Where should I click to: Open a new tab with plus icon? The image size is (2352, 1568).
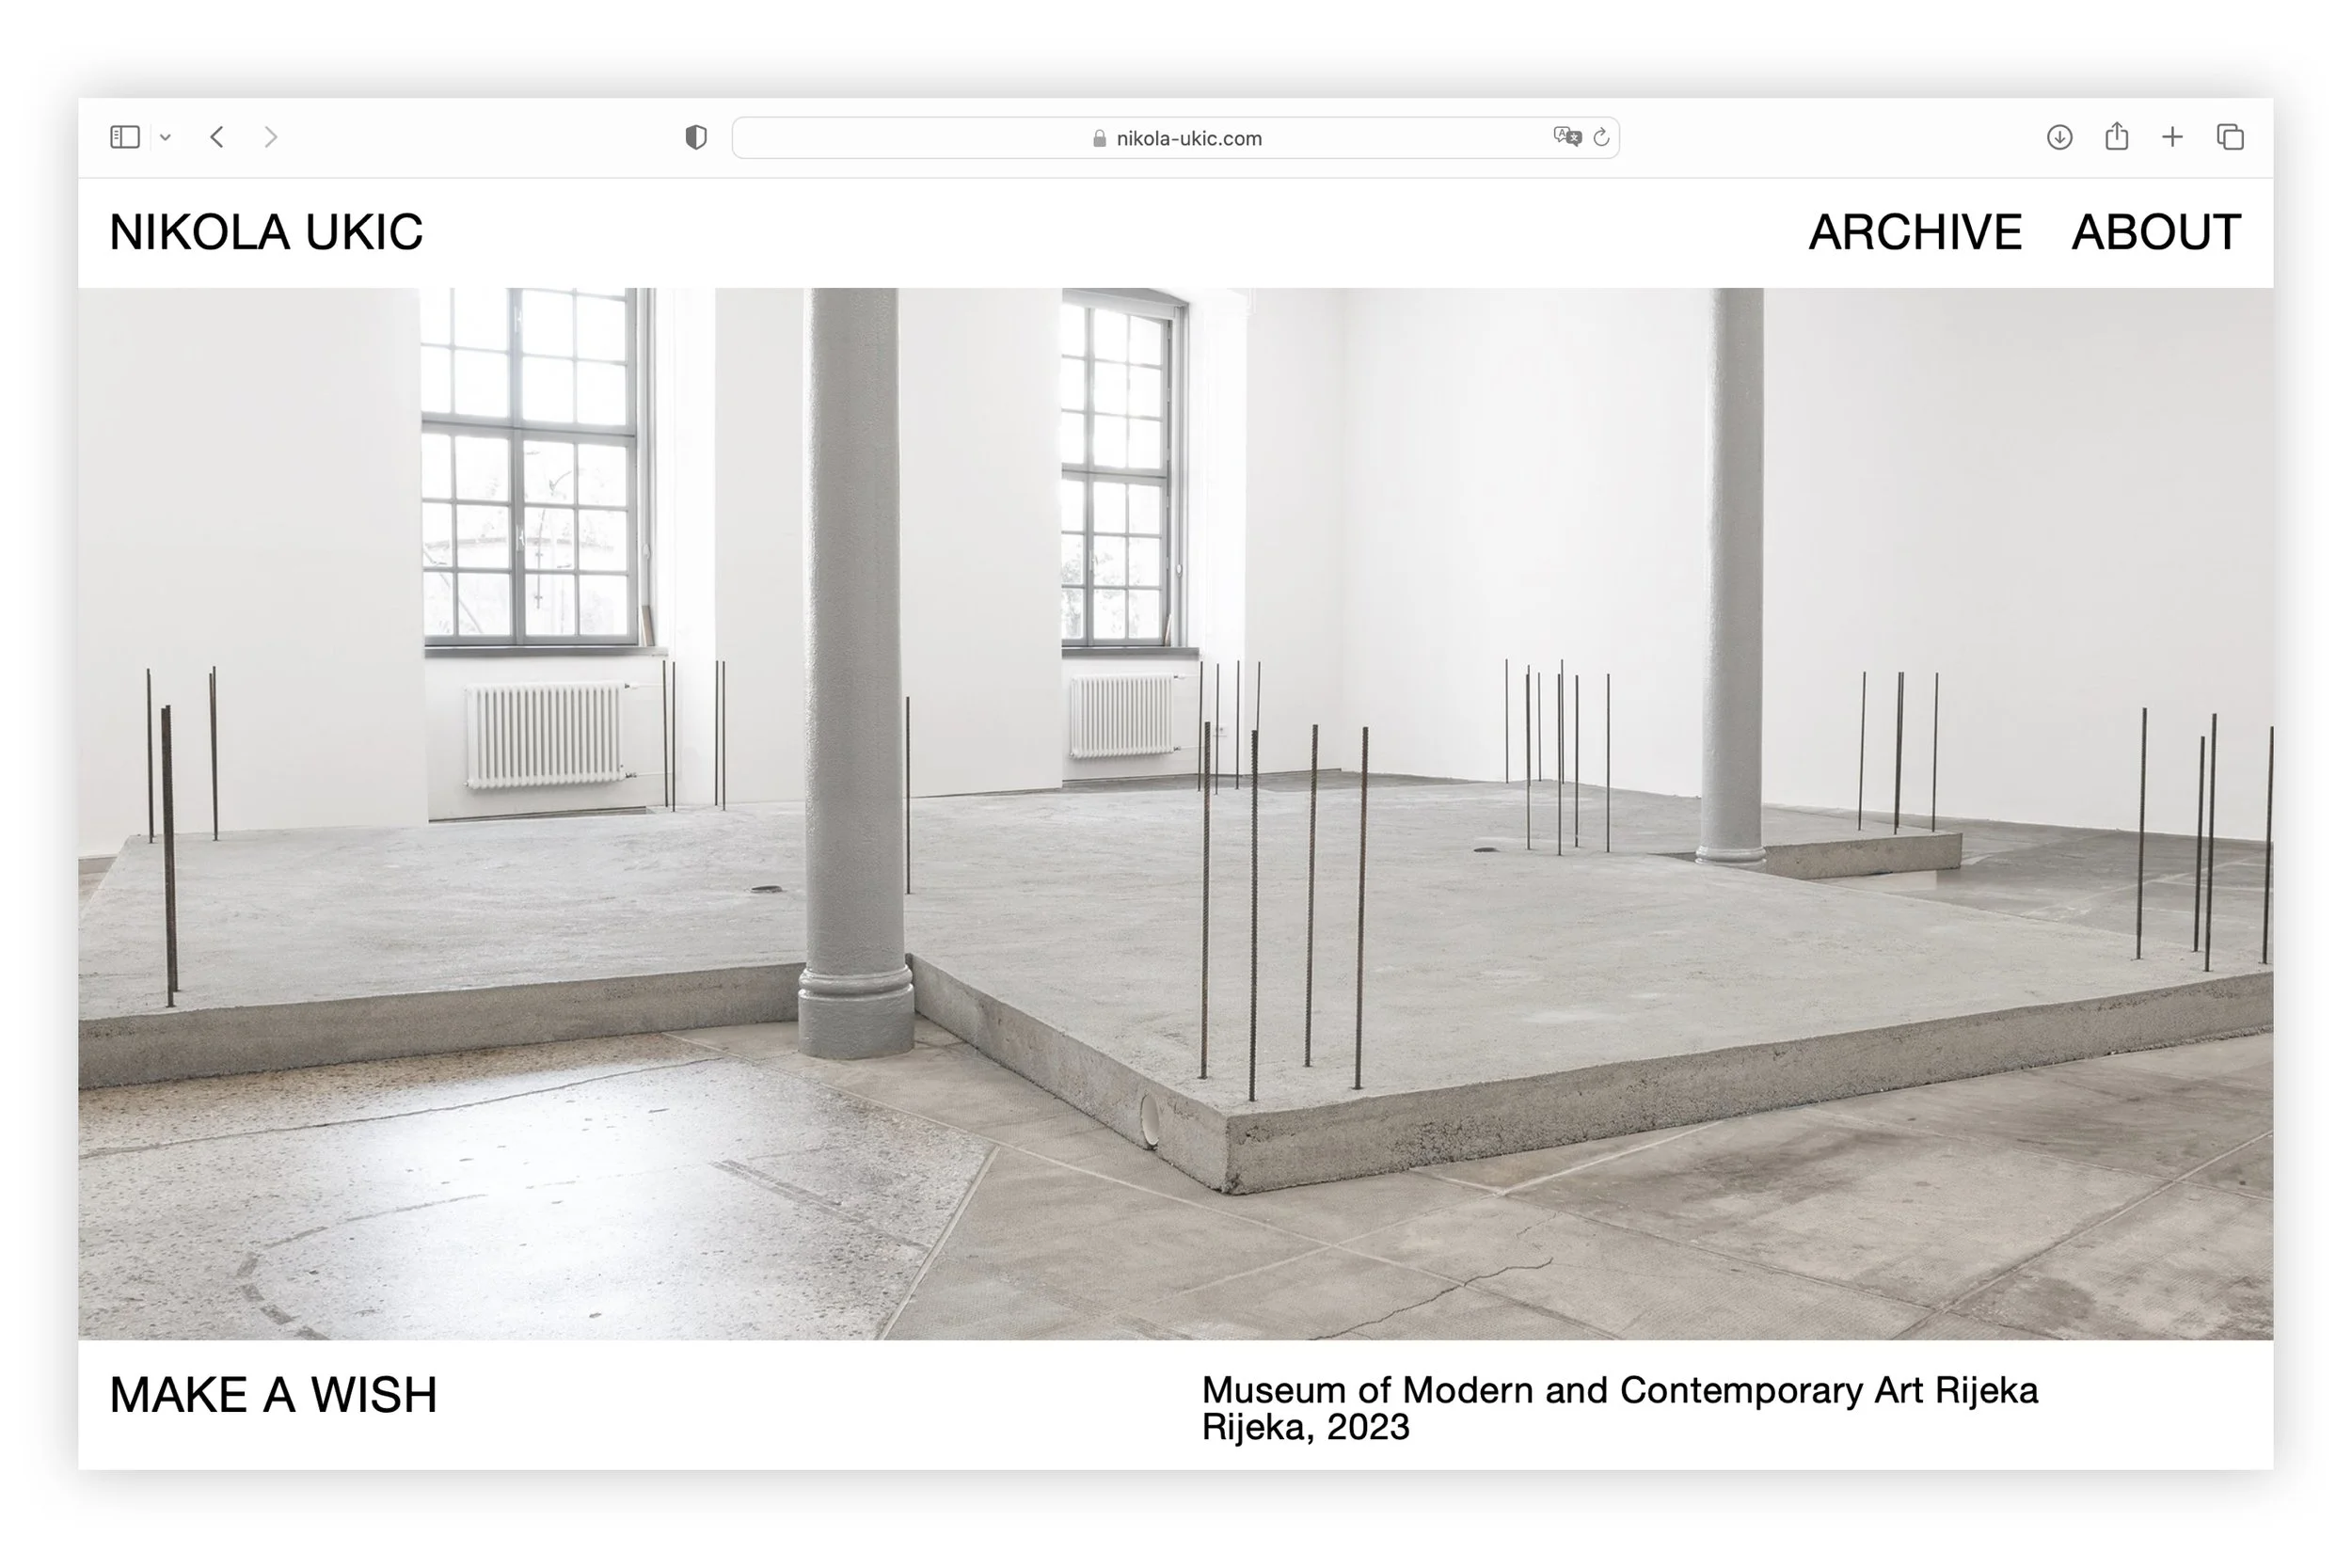2172,137
